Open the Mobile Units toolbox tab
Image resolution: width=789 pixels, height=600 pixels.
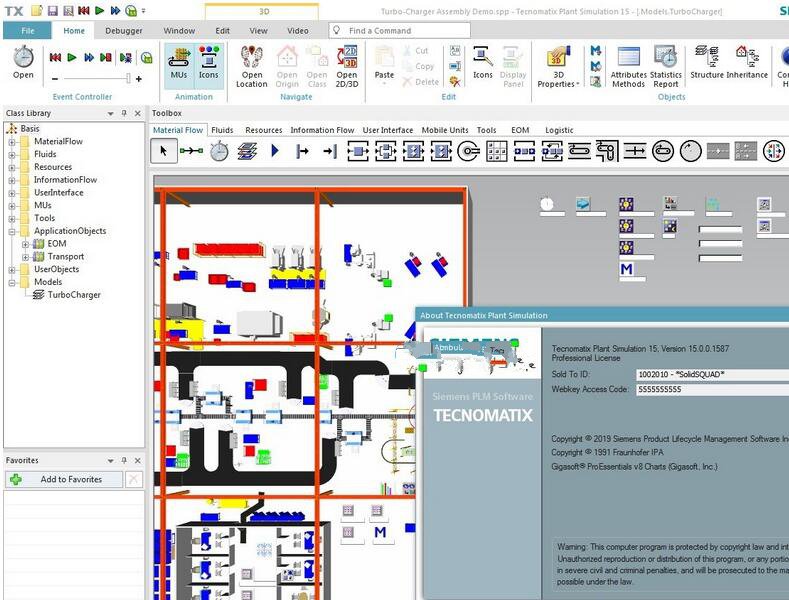445,130
